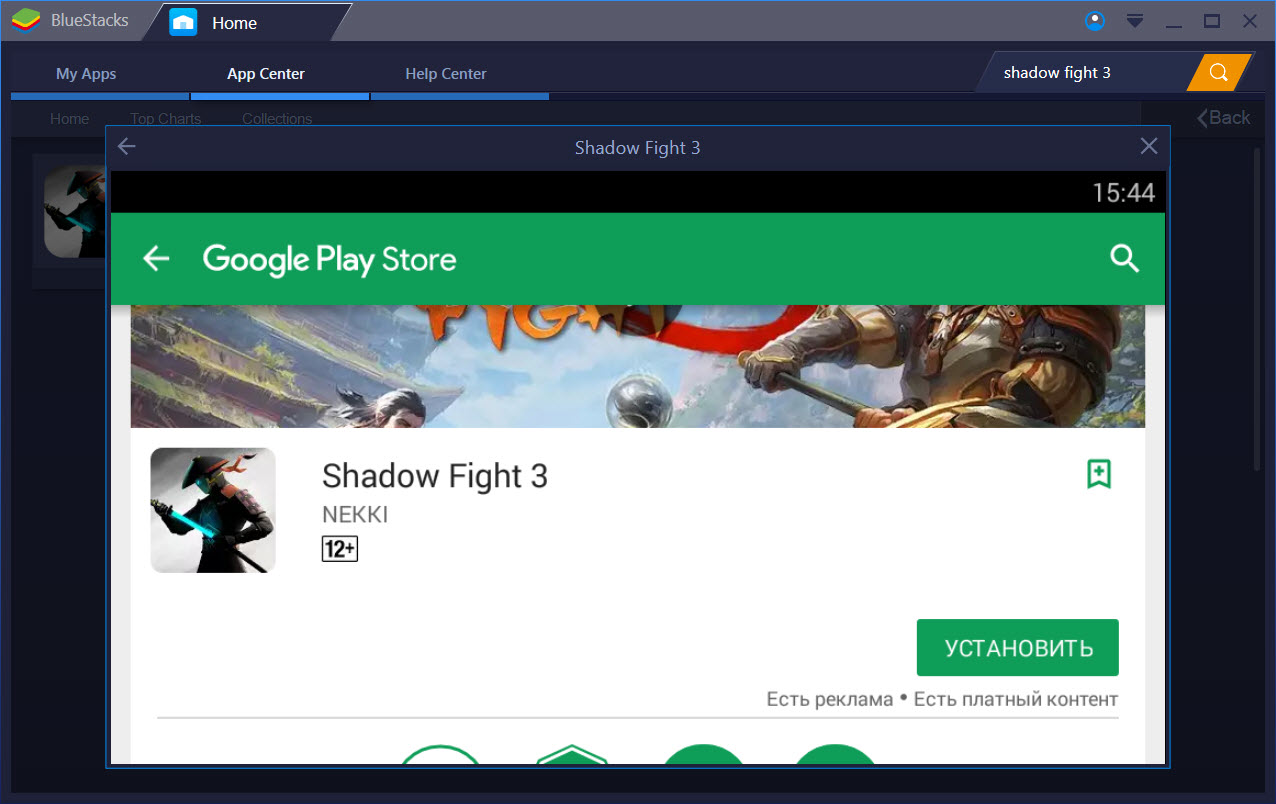This screenshot has height=804, width=1276.
Task: Click the Shadow Fight 3 app title text
Action: [x=435, y=476]
